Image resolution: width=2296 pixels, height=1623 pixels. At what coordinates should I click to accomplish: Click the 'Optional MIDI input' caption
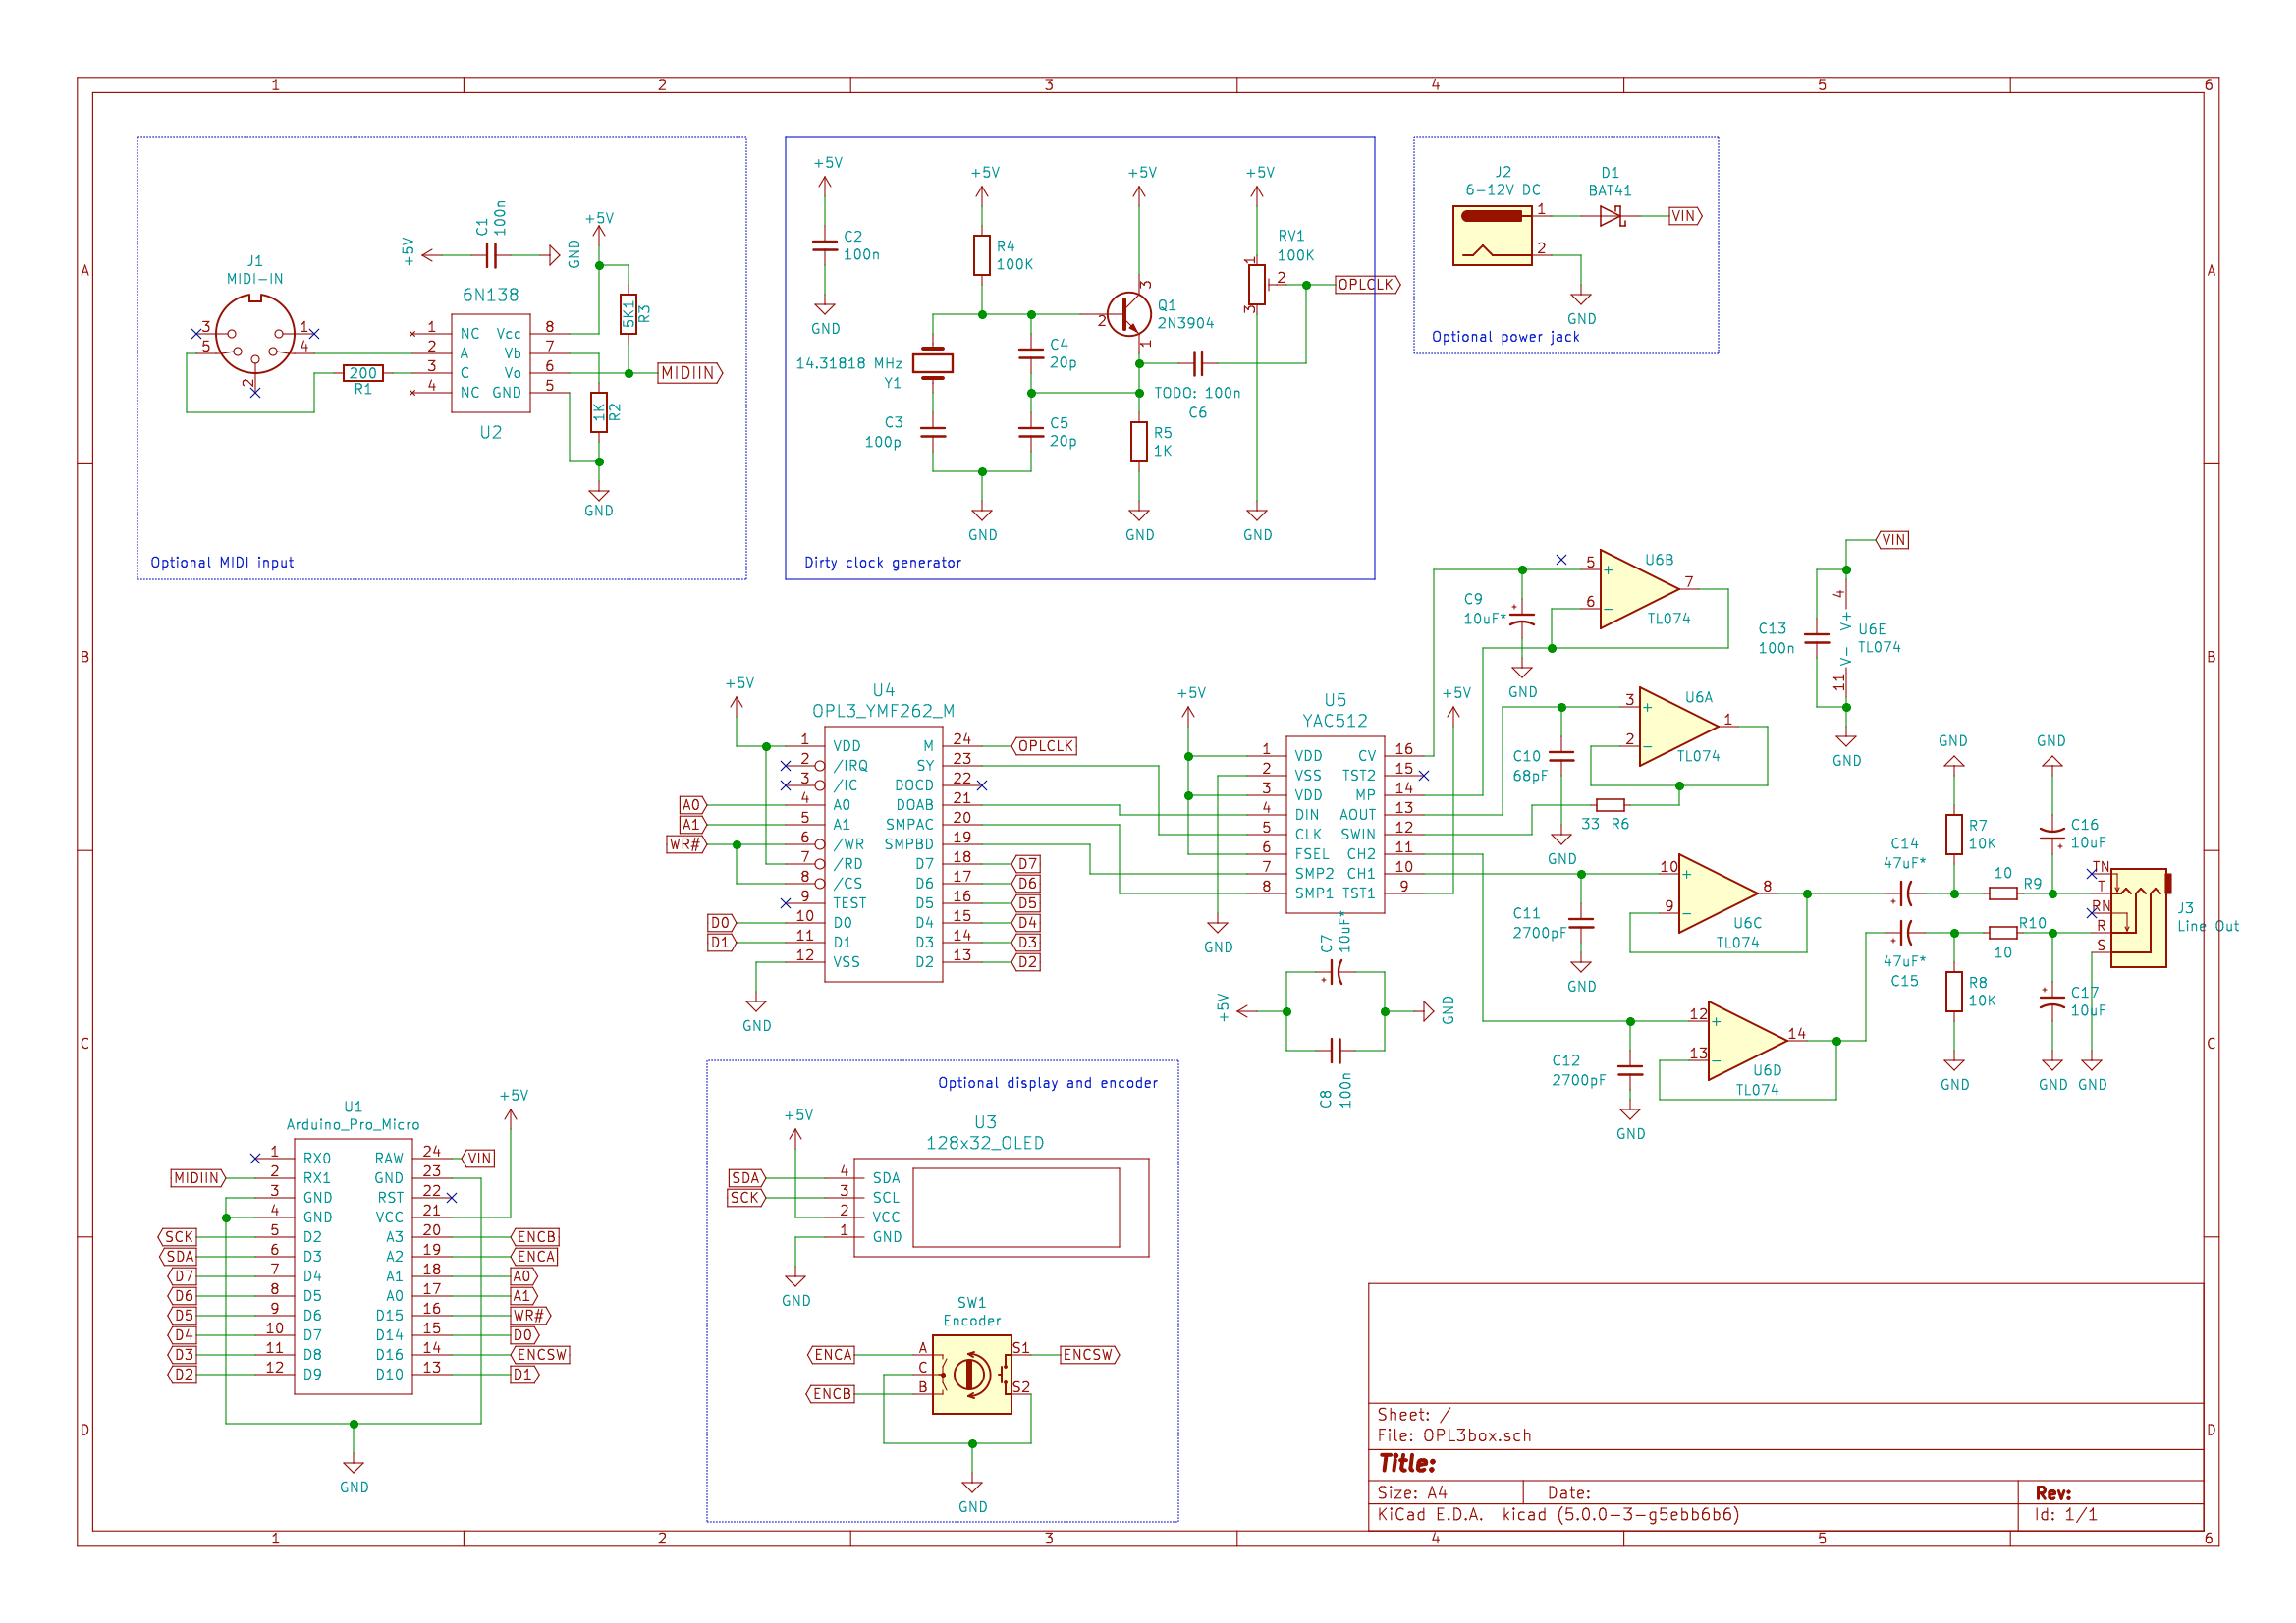click(222, 563)
